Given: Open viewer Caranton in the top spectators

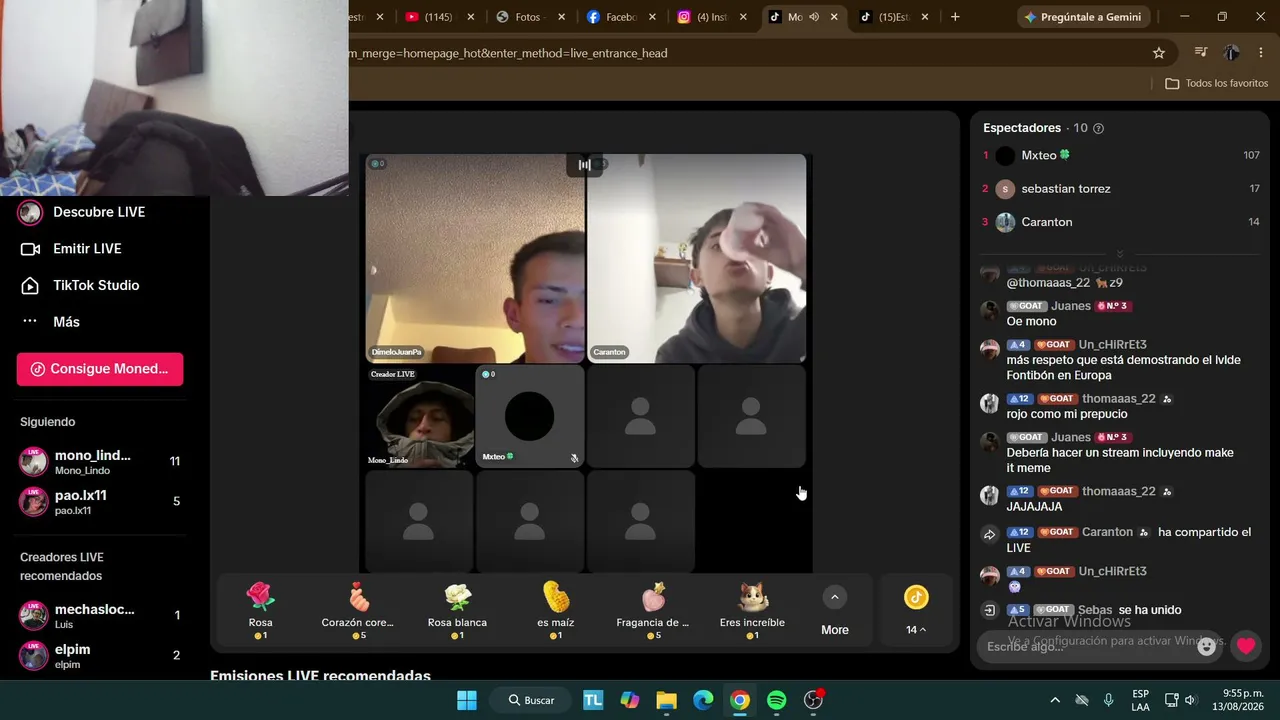Looking at the screenshot, I should tap(1120, 222).
